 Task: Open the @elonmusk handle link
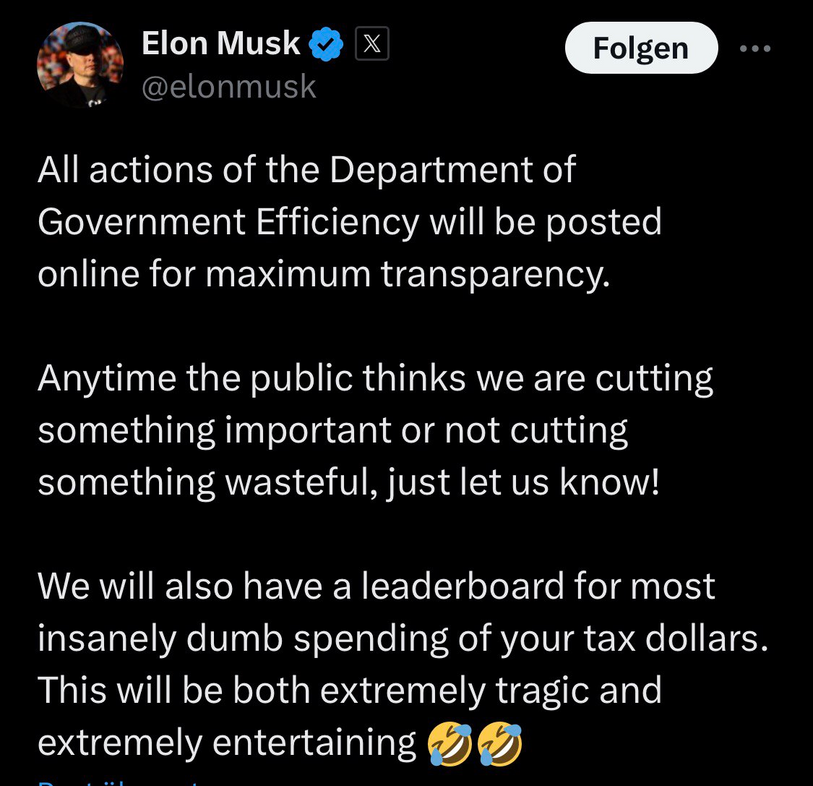tap(229, 88)
